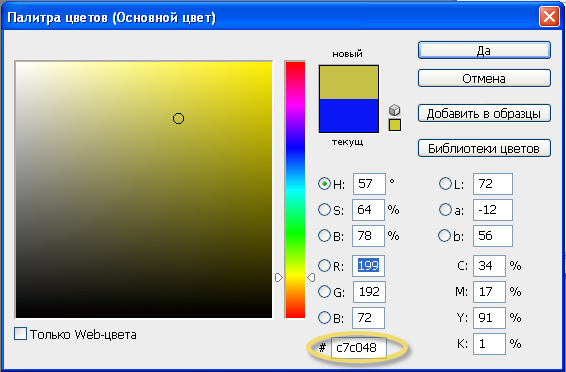Close the color picker dialog with the X button
The image size is (566, 372).
coord(549,17)
